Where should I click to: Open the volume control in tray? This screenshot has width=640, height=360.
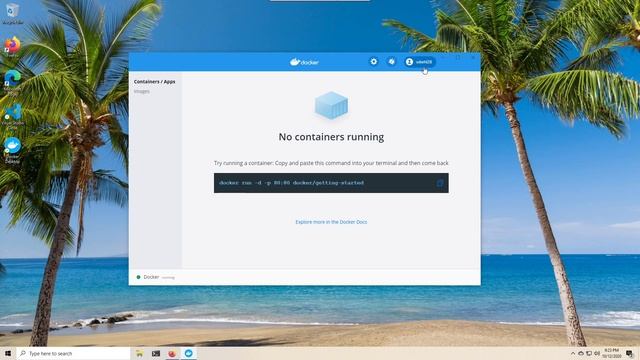597,353
